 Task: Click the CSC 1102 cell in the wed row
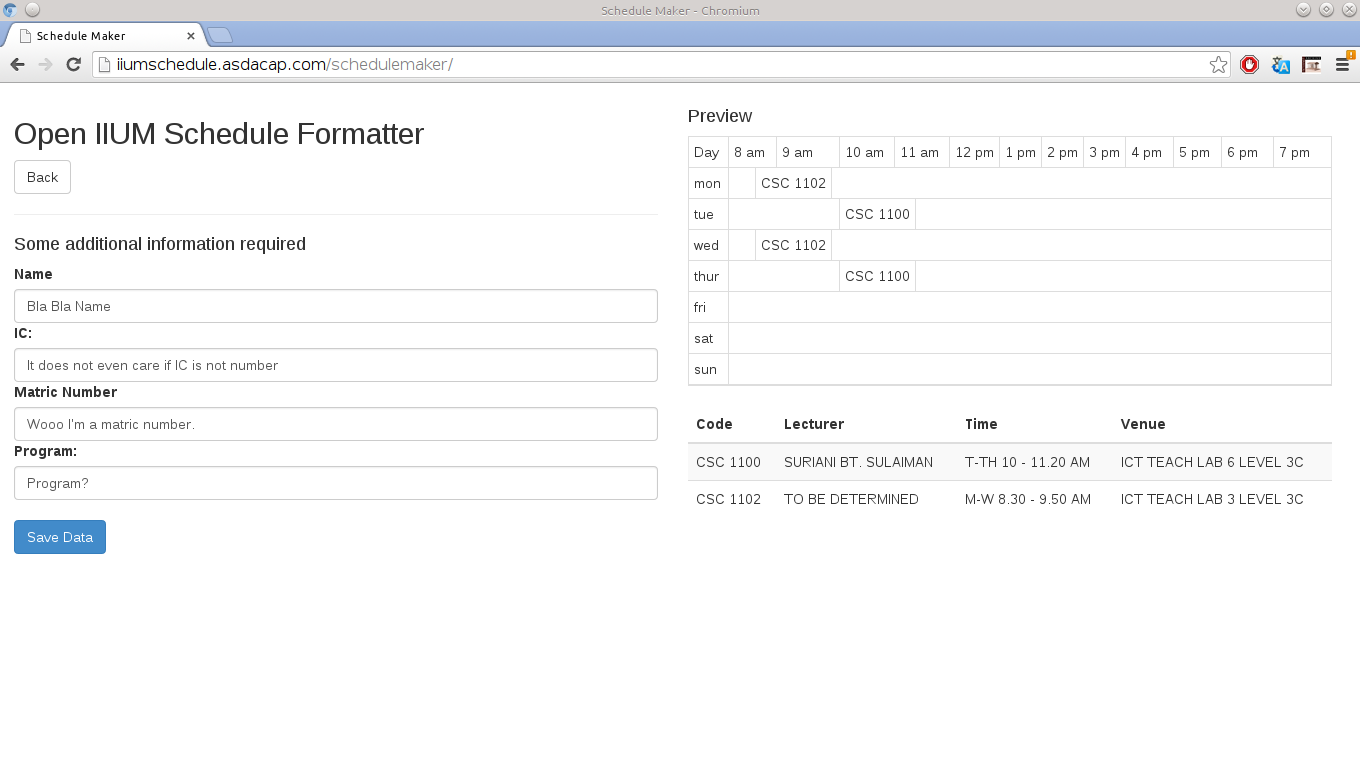(794, 245)
